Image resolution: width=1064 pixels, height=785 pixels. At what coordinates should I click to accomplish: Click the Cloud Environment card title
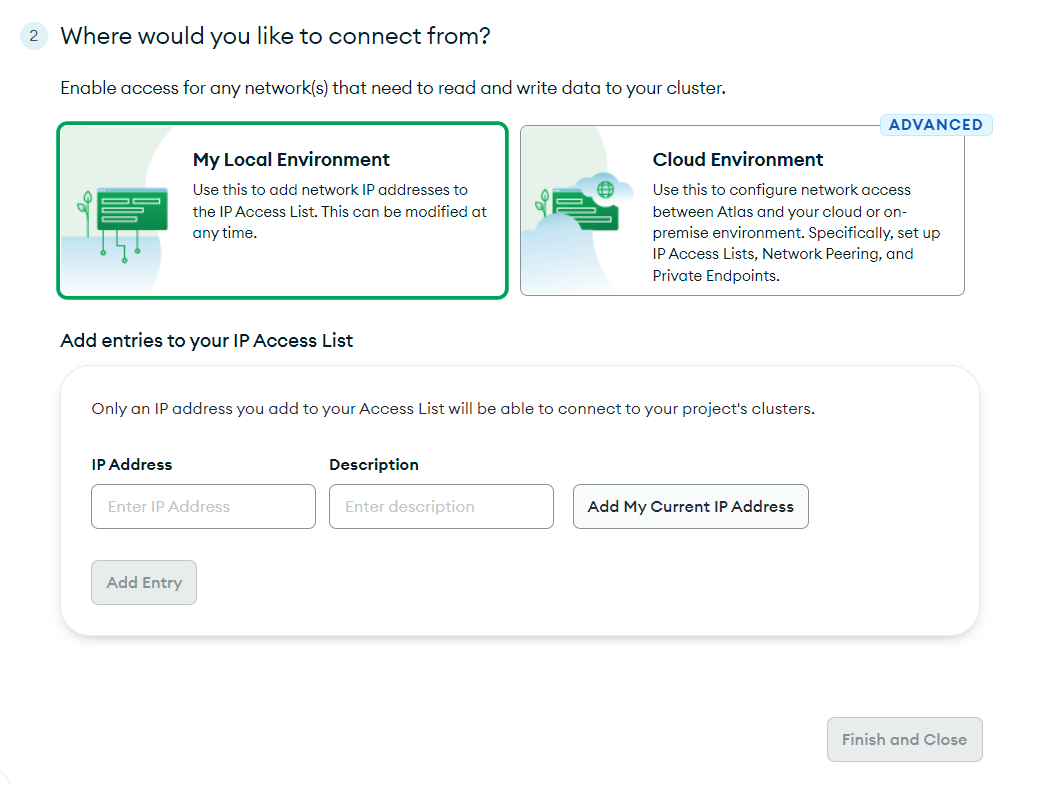tap(738, 159)
